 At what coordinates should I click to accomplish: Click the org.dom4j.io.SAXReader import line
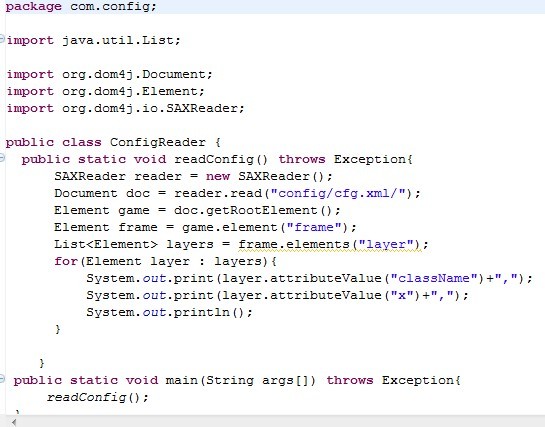(125, 108)
